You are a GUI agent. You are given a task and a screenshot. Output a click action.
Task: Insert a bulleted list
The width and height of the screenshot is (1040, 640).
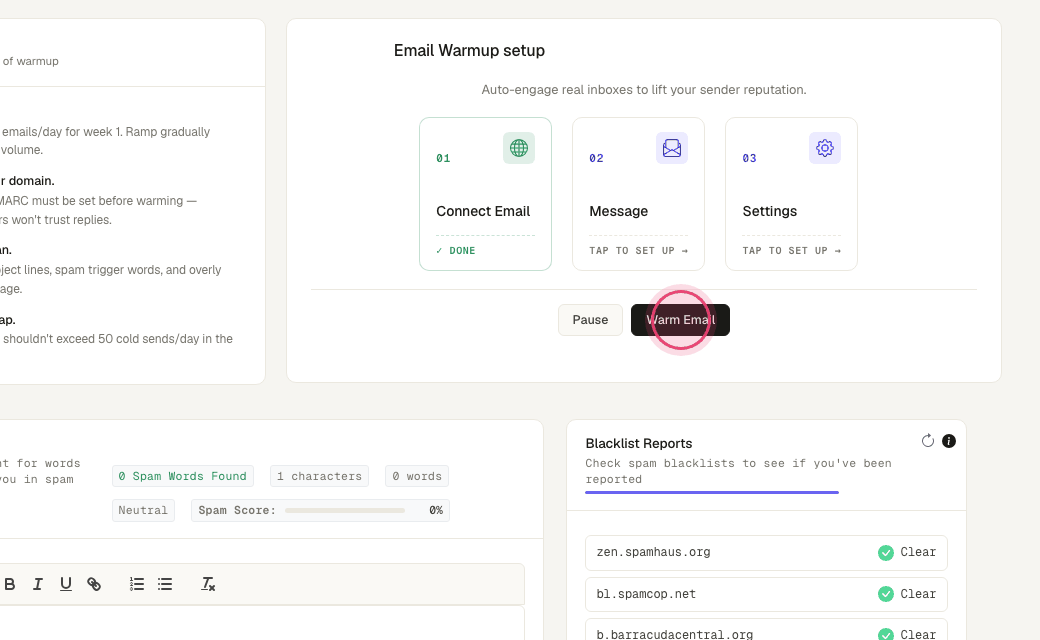(165, 584)
